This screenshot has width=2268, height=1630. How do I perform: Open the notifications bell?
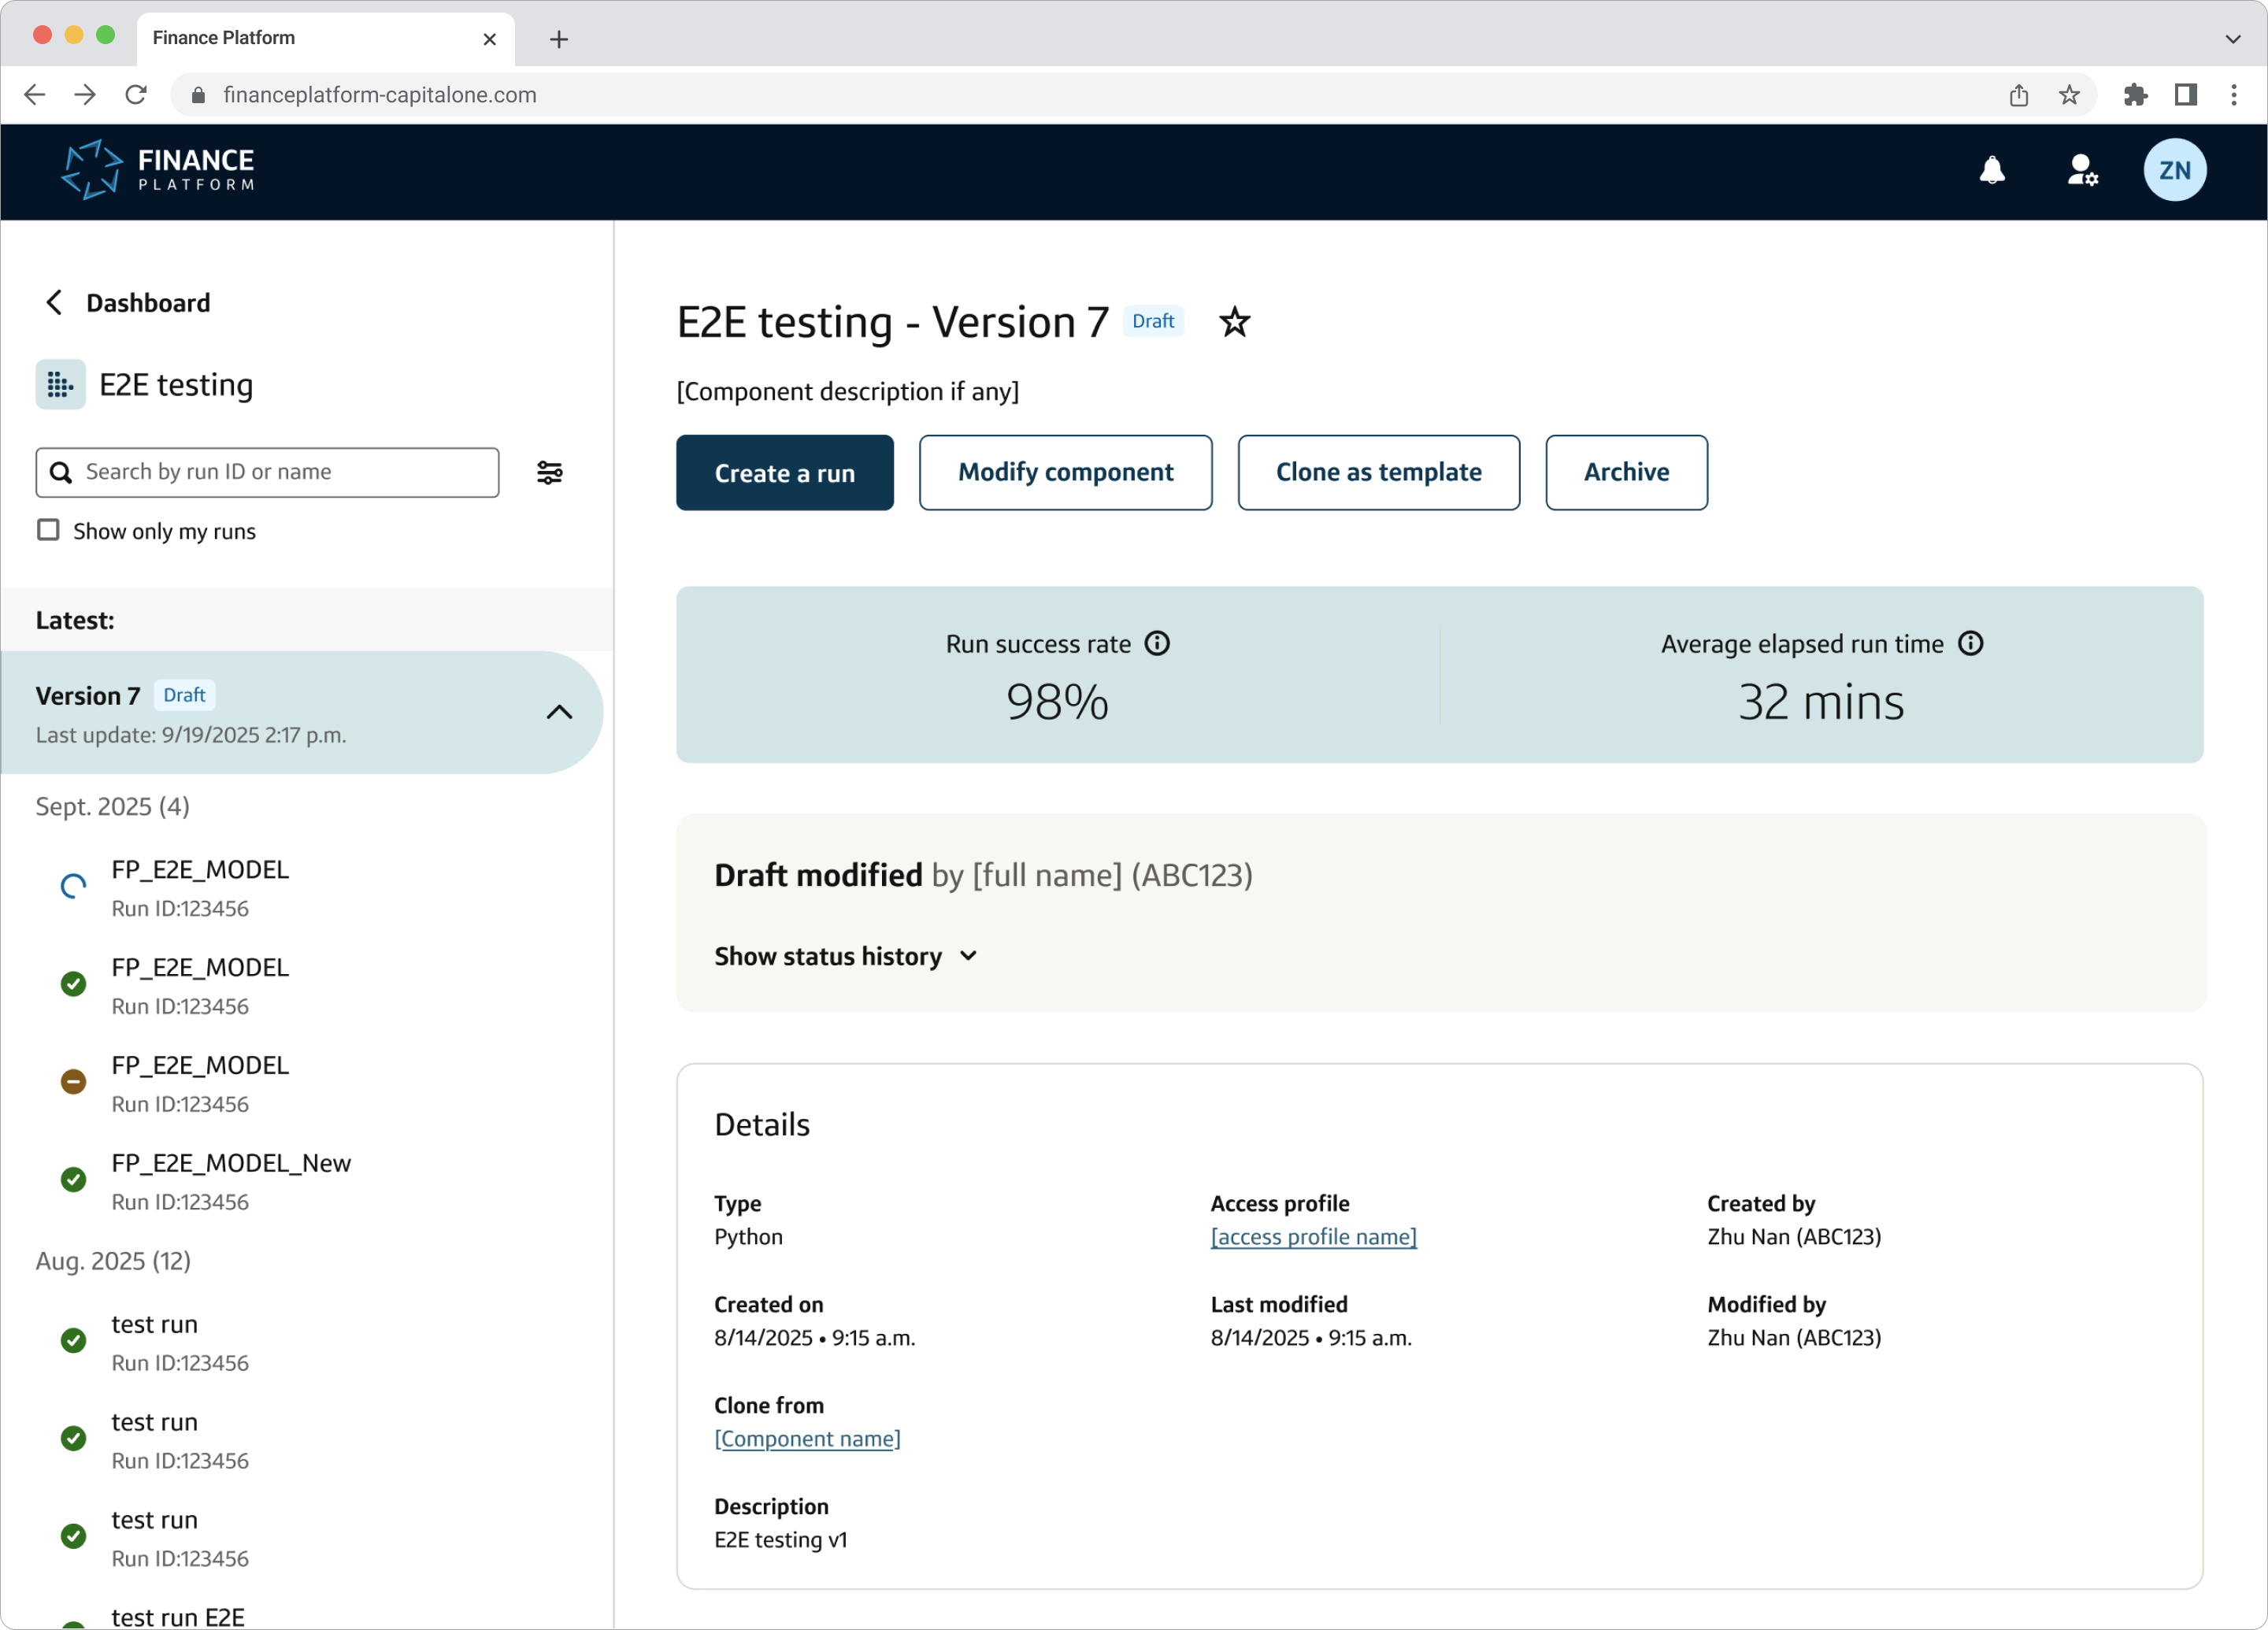coord(1991,170)
